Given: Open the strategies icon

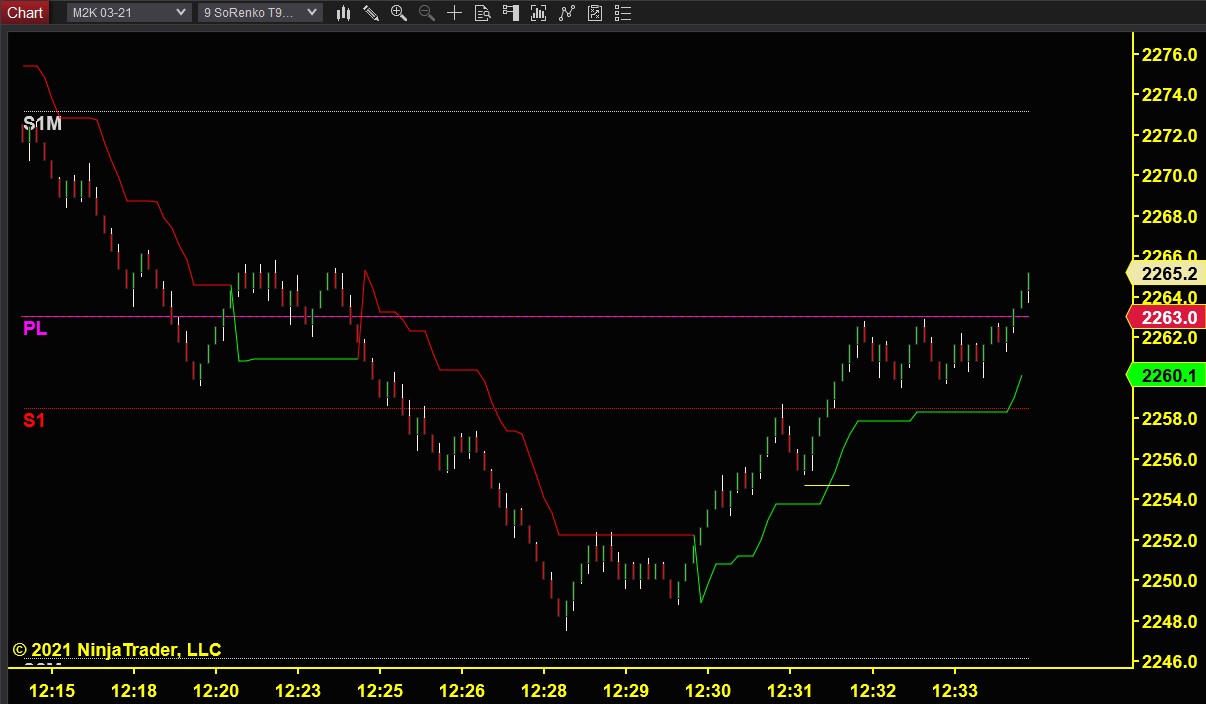Looking at the screenshot, I should [595, 12].
